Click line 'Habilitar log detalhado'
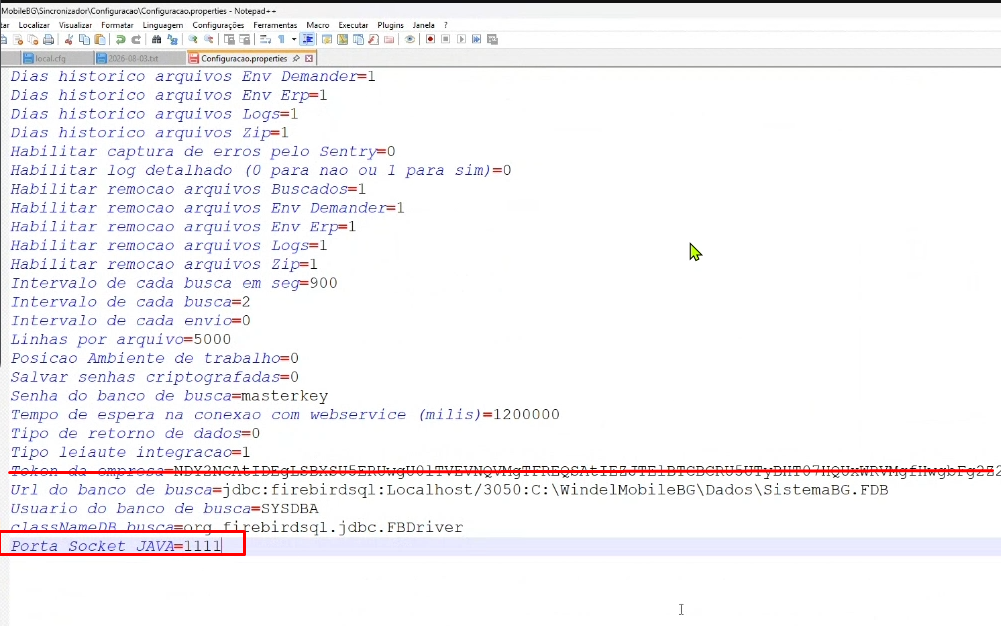This screenshot has height=626, width=1001. tap(260, 170)
